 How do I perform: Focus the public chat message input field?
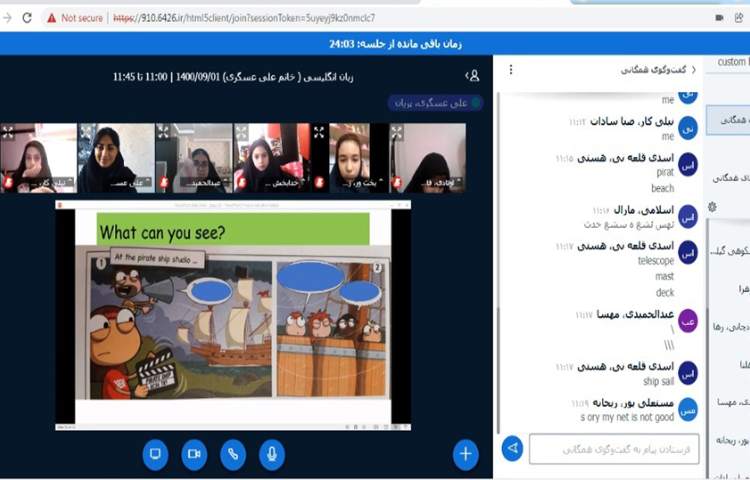614,449
